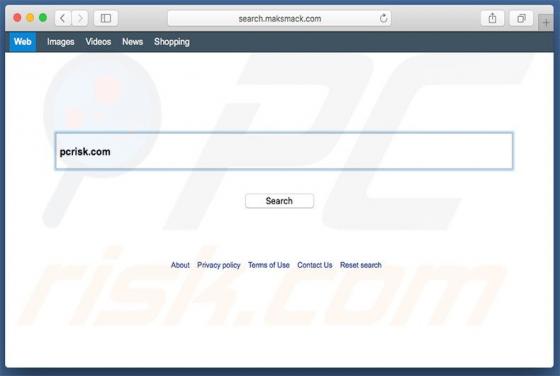Image resolution: width=560 pixels, height=376 pixels.
Task: Open the Shopping tab
Action: pos(172,42)
